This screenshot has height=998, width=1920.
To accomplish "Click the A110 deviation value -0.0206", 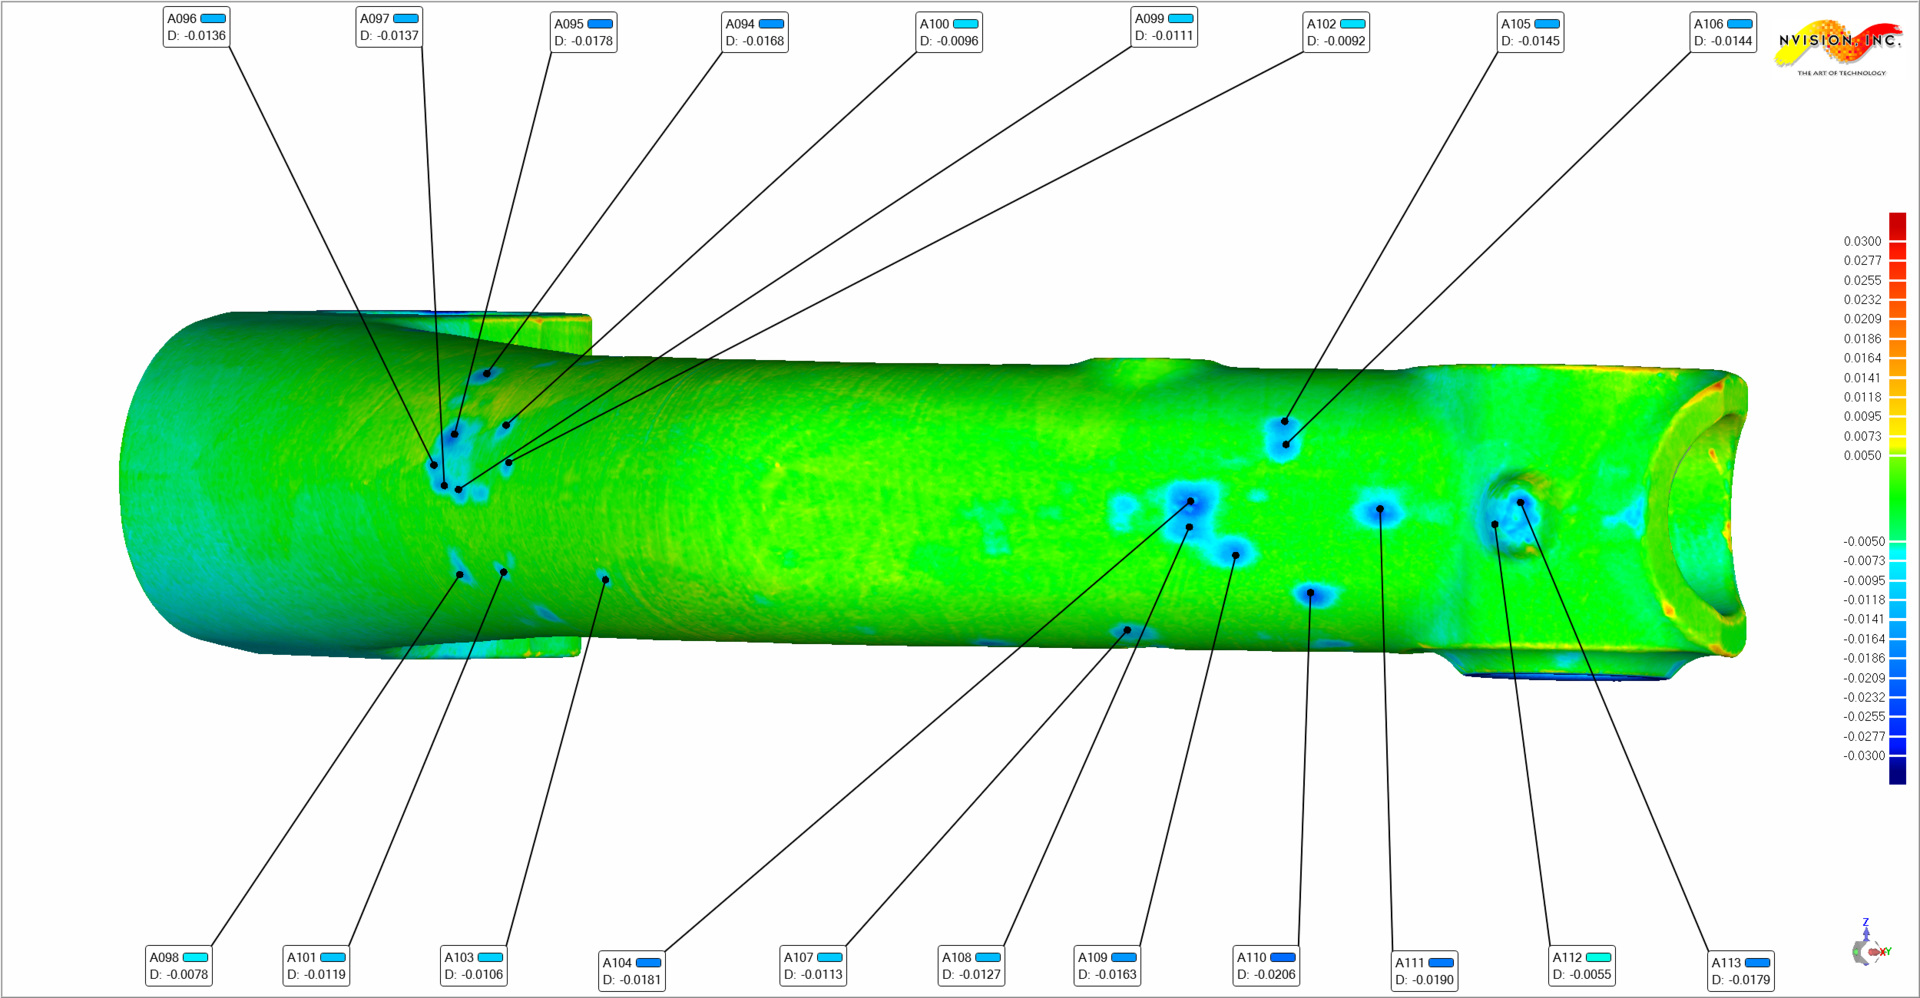I will pyautogui.click(x=1264, y=972).
